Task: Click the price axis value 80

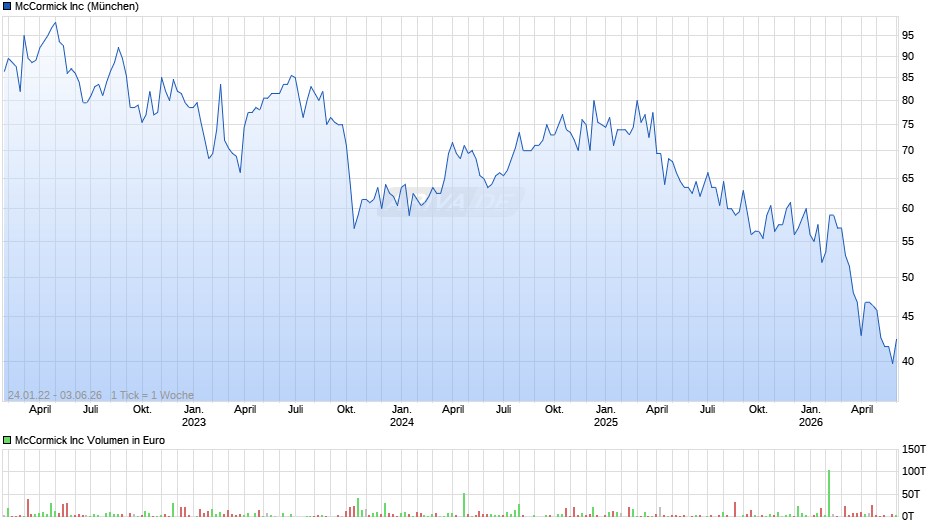Action: pos(908,100)
